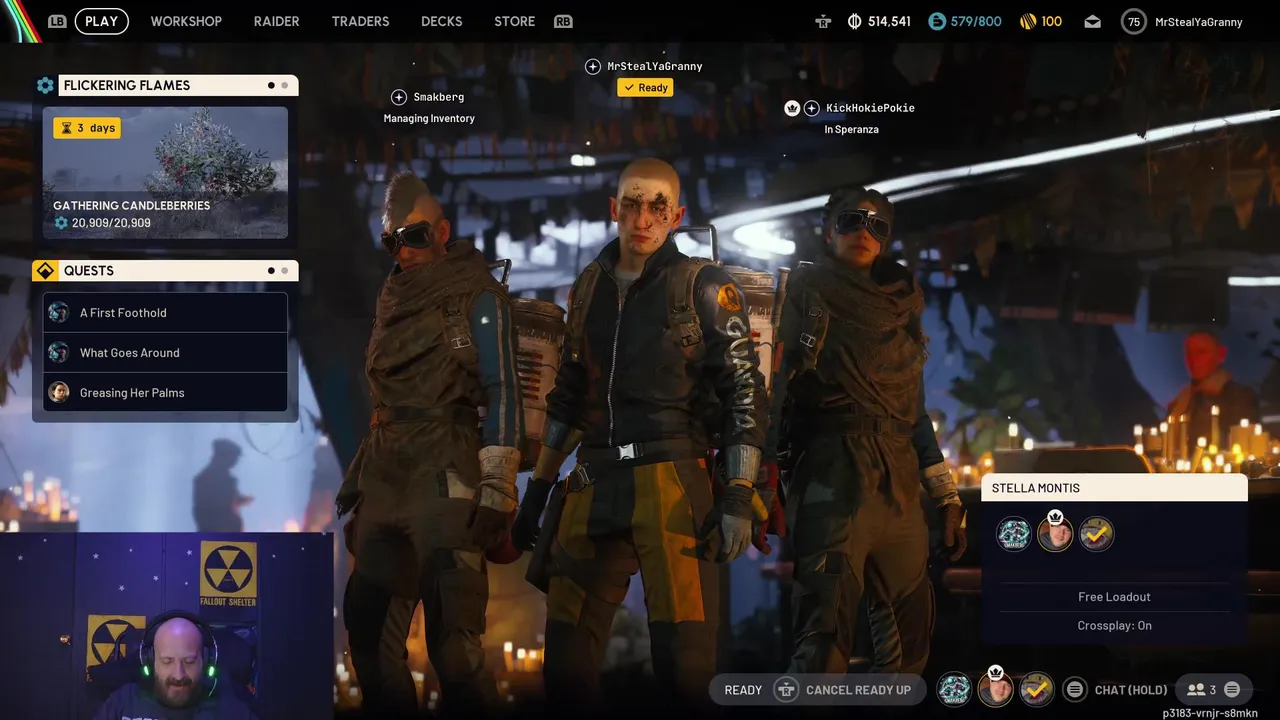1280x720 pixels.
Task: Open the A First Foothold quest
Action: (165, 312)
